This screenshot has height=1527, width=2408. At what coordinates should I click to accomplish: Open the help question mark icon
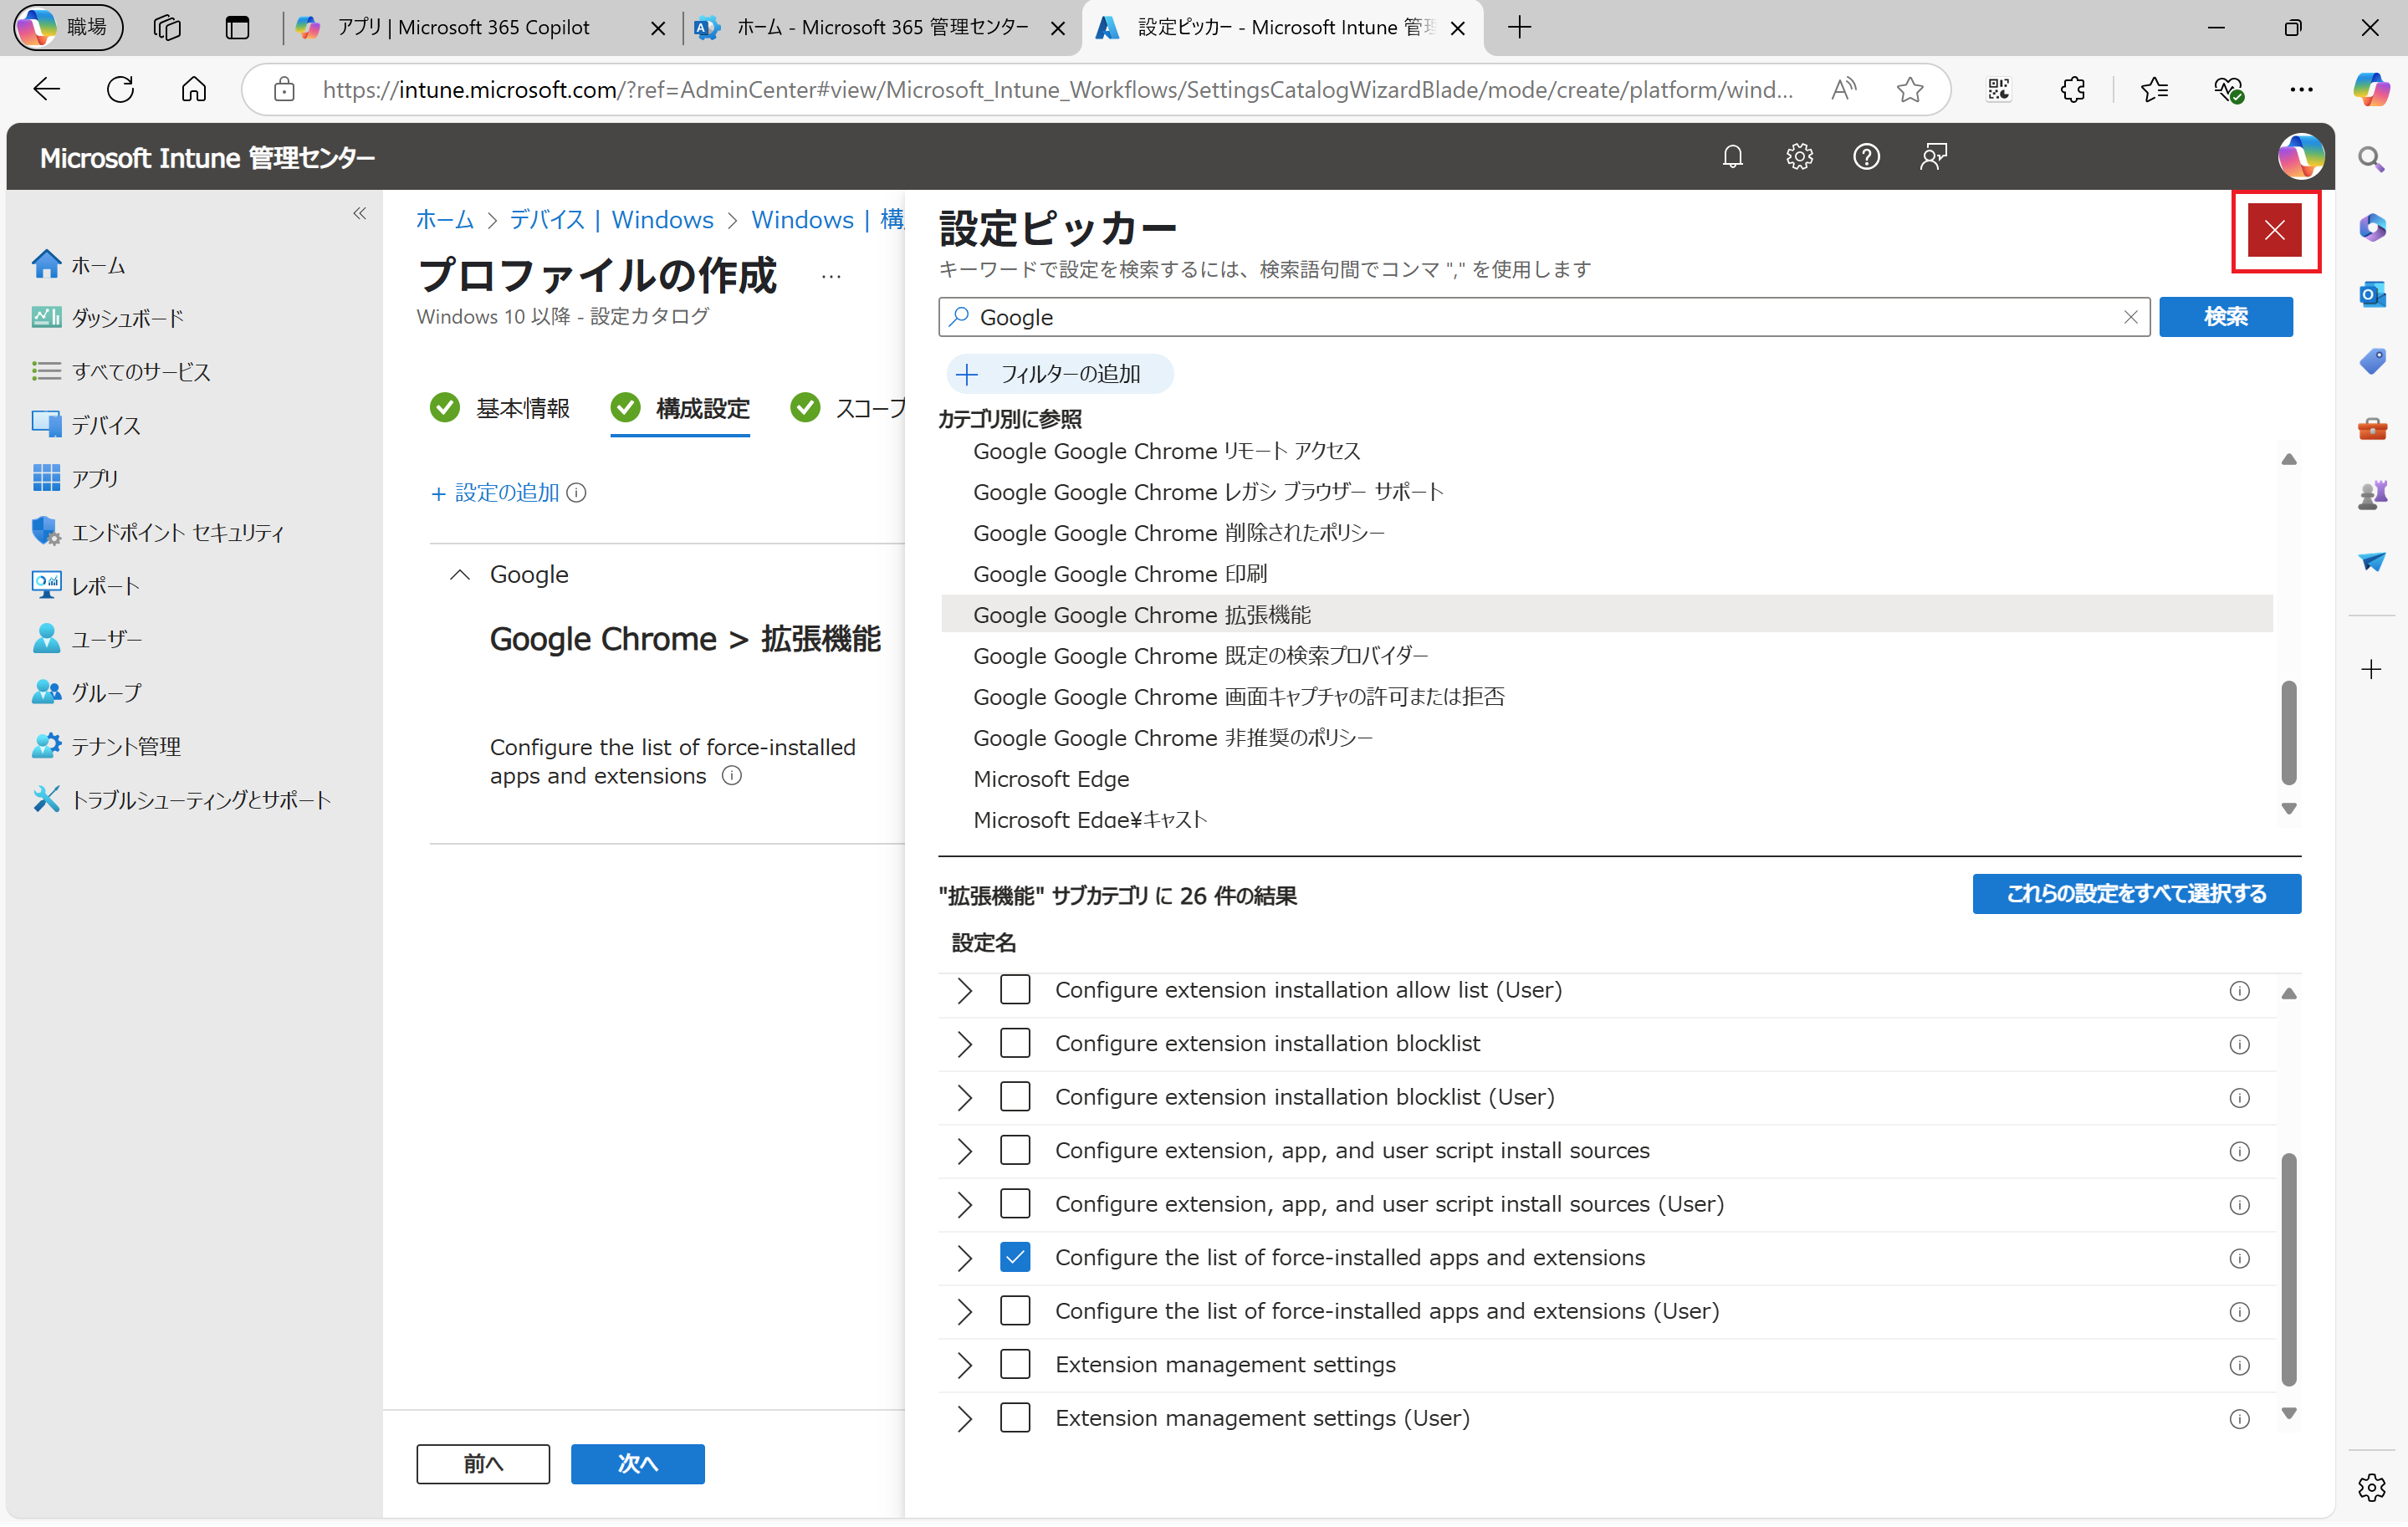pyautogui.click(x=1866, y=156)
